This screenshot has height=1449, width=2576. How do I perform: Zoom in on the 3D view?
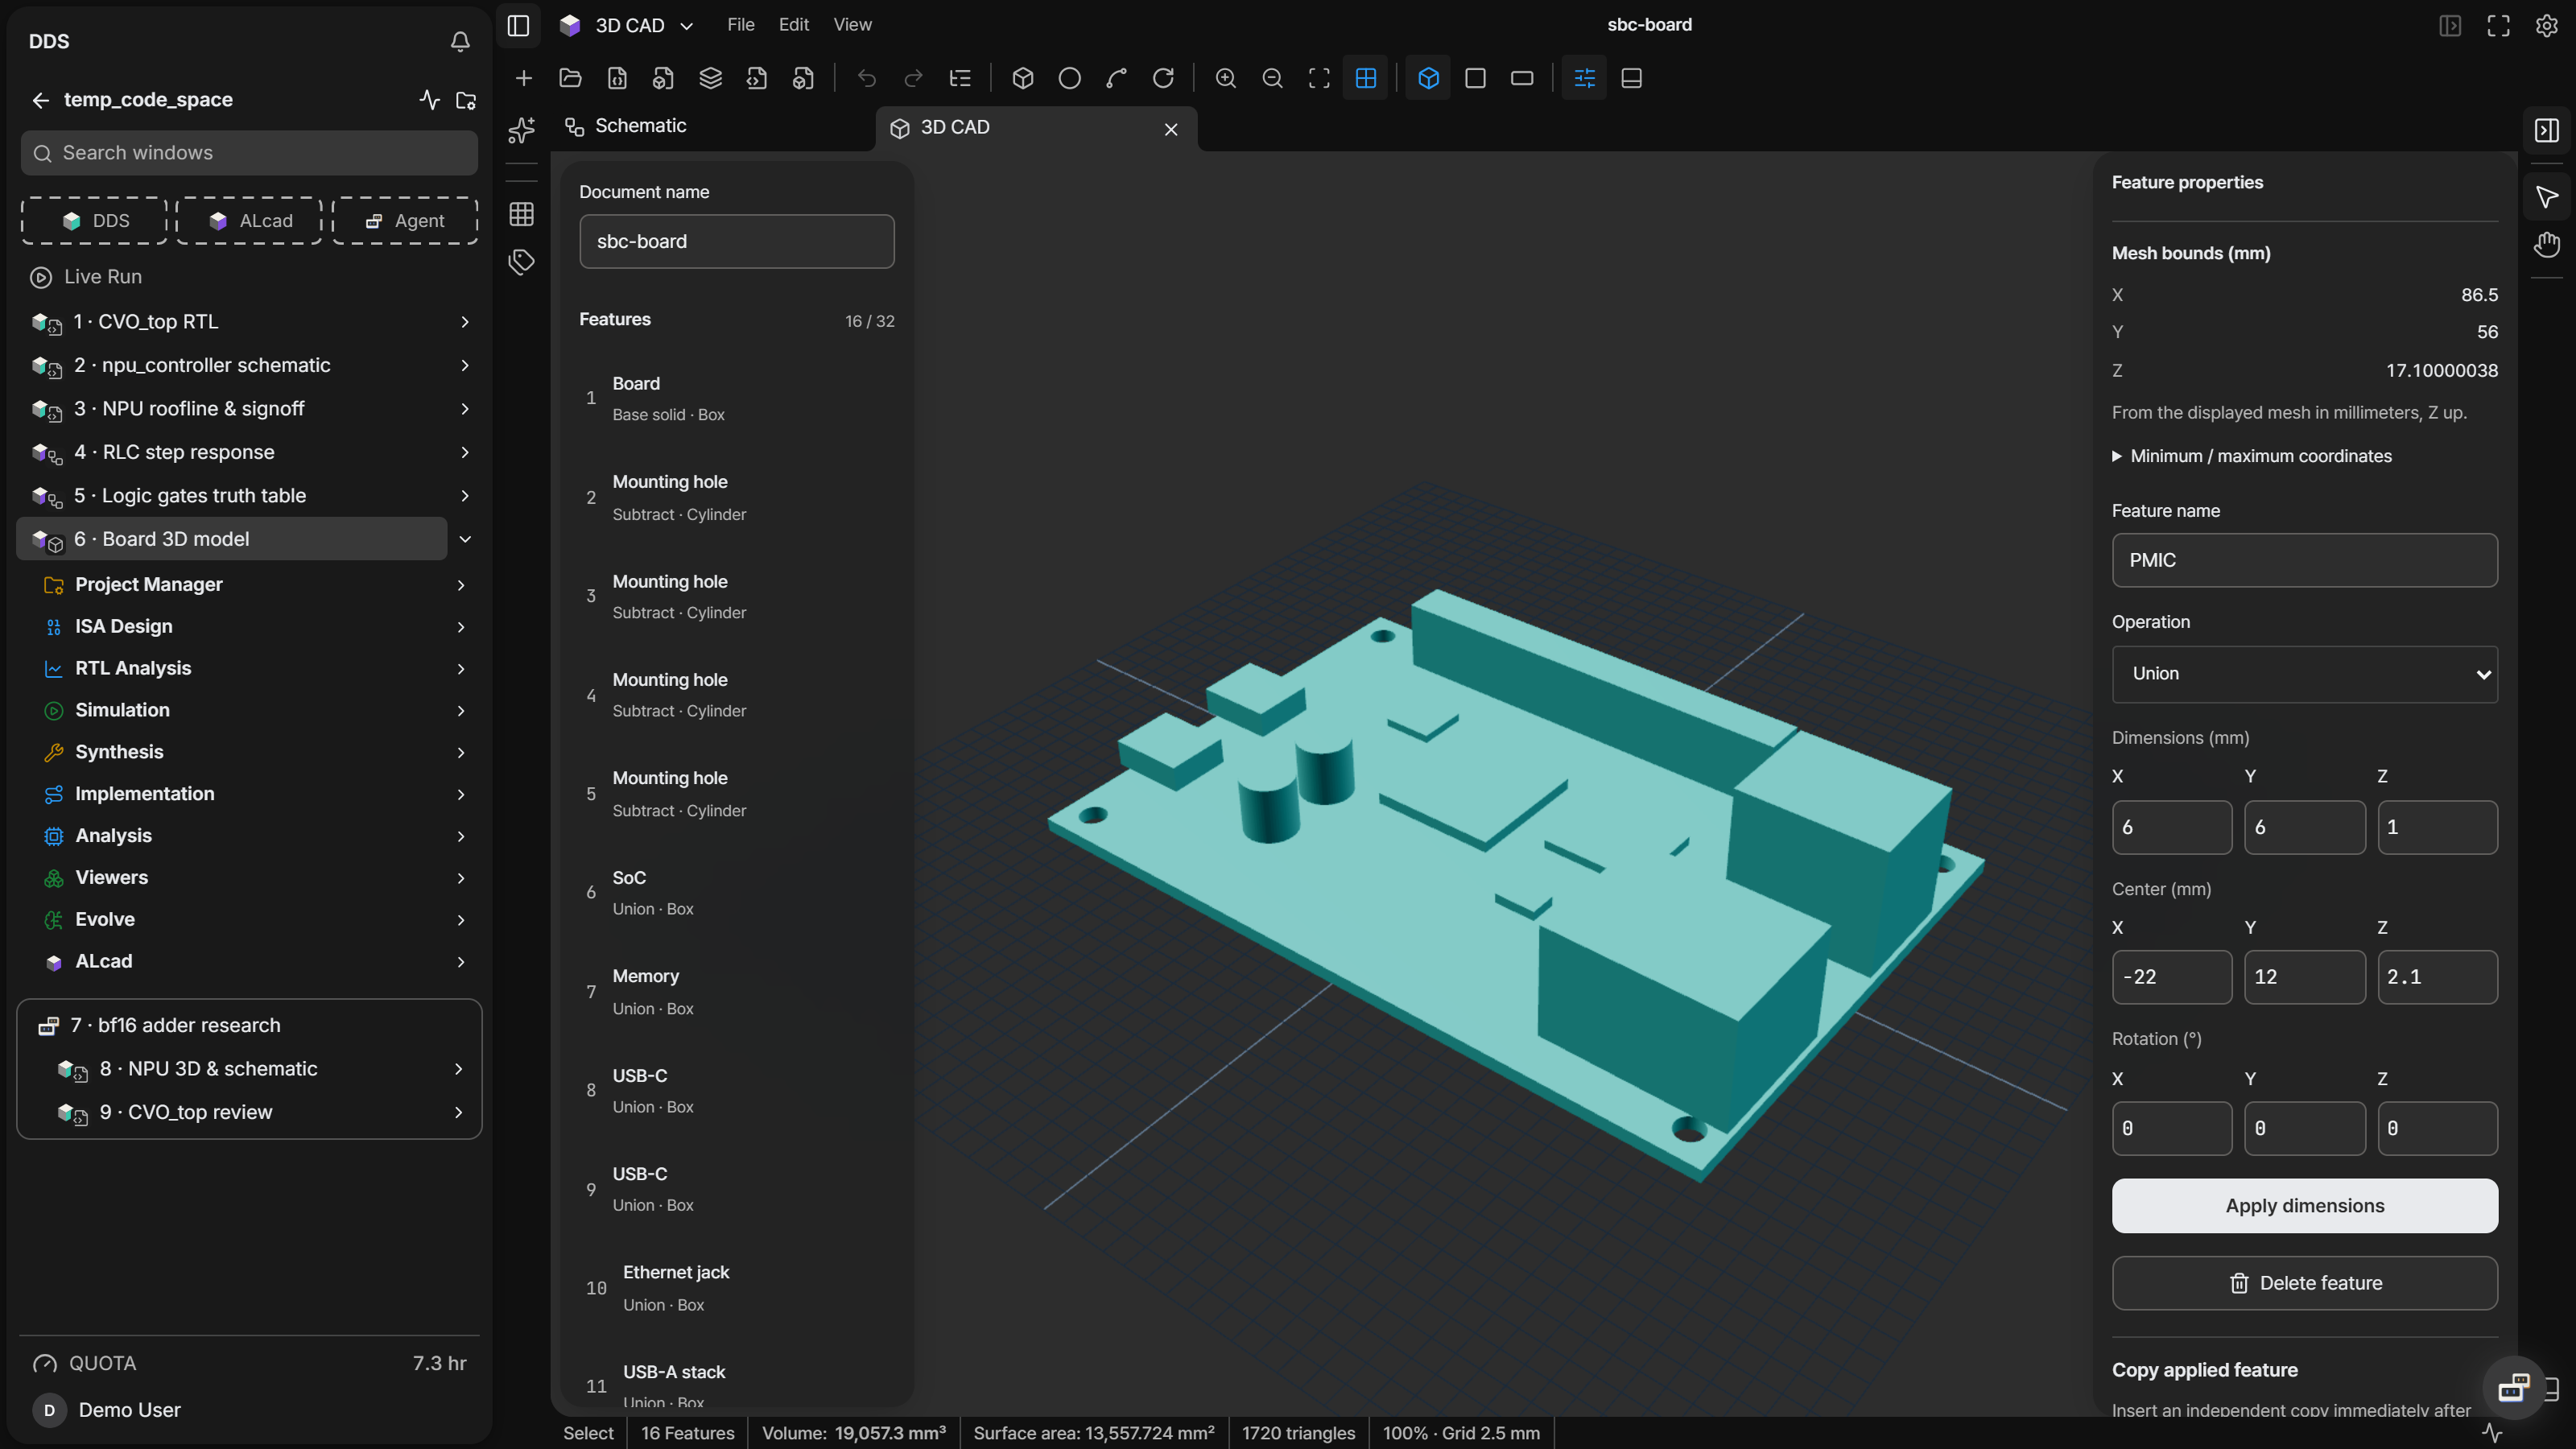(1225, 78)
